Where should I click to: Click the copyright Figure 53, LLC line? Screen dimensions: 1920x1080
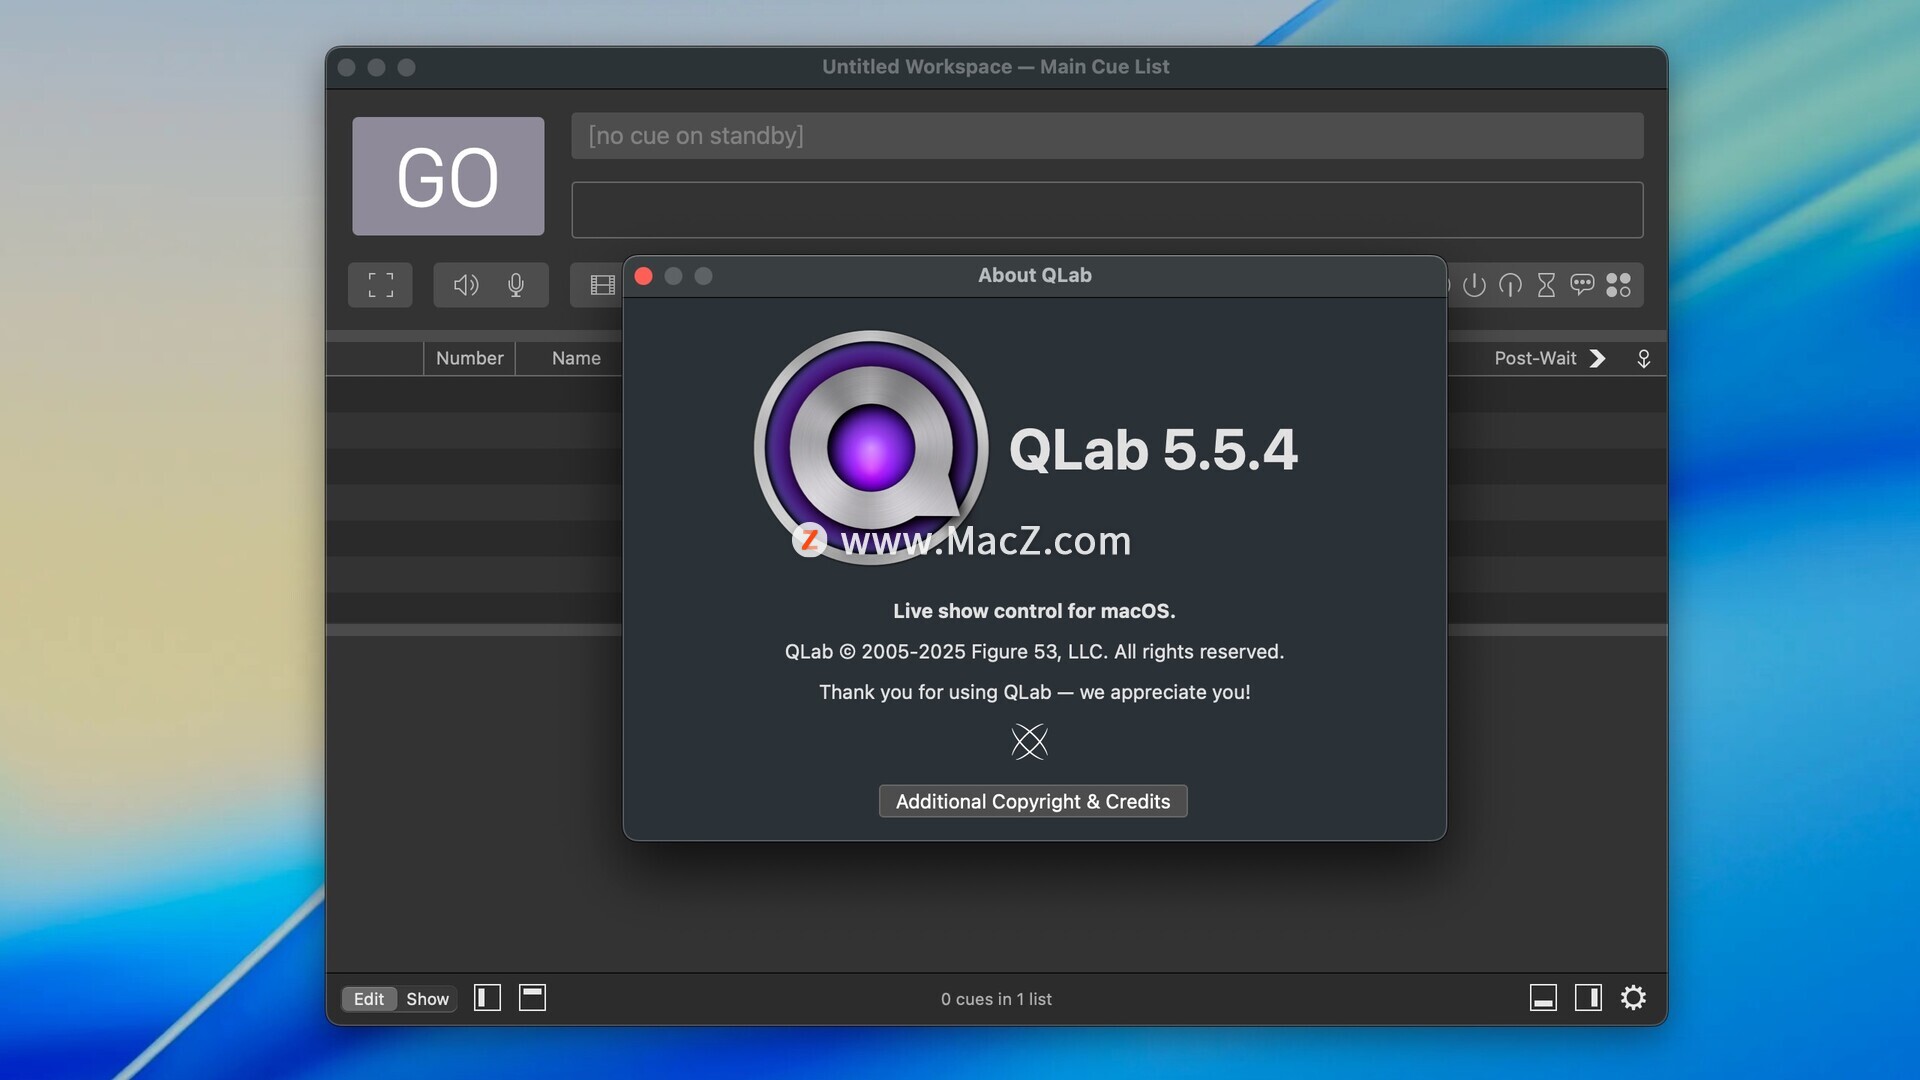[x=1034, y=652]
